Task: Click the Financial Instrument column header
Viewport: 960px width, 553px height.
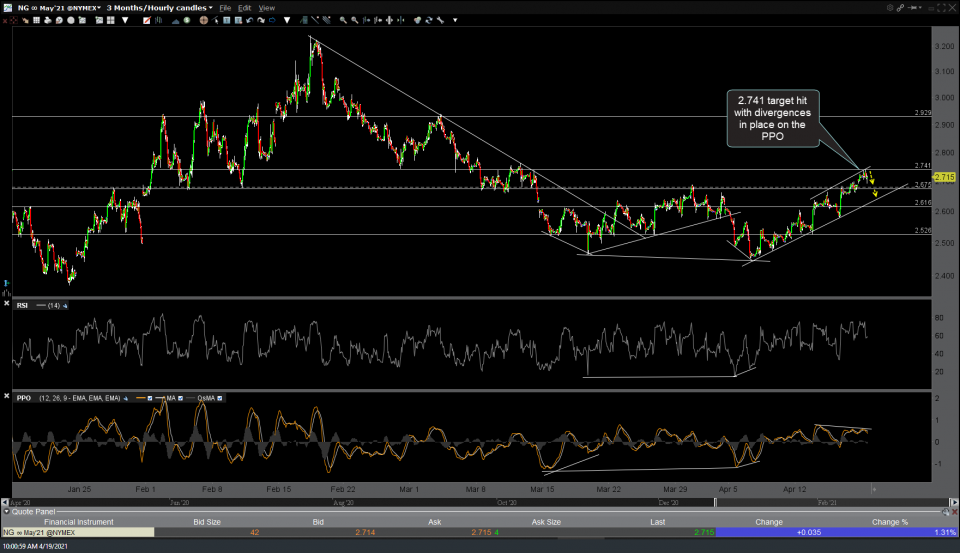Action: pyautogui.click(x=81, y=522)
